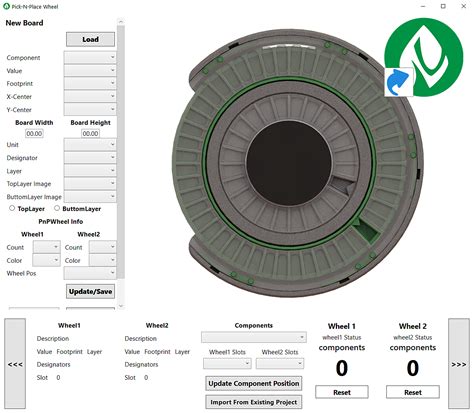Open the Footprint dropdown
The height and width of the screenshot is (413, 474).
pyautogui.click(x=90, y=83)
